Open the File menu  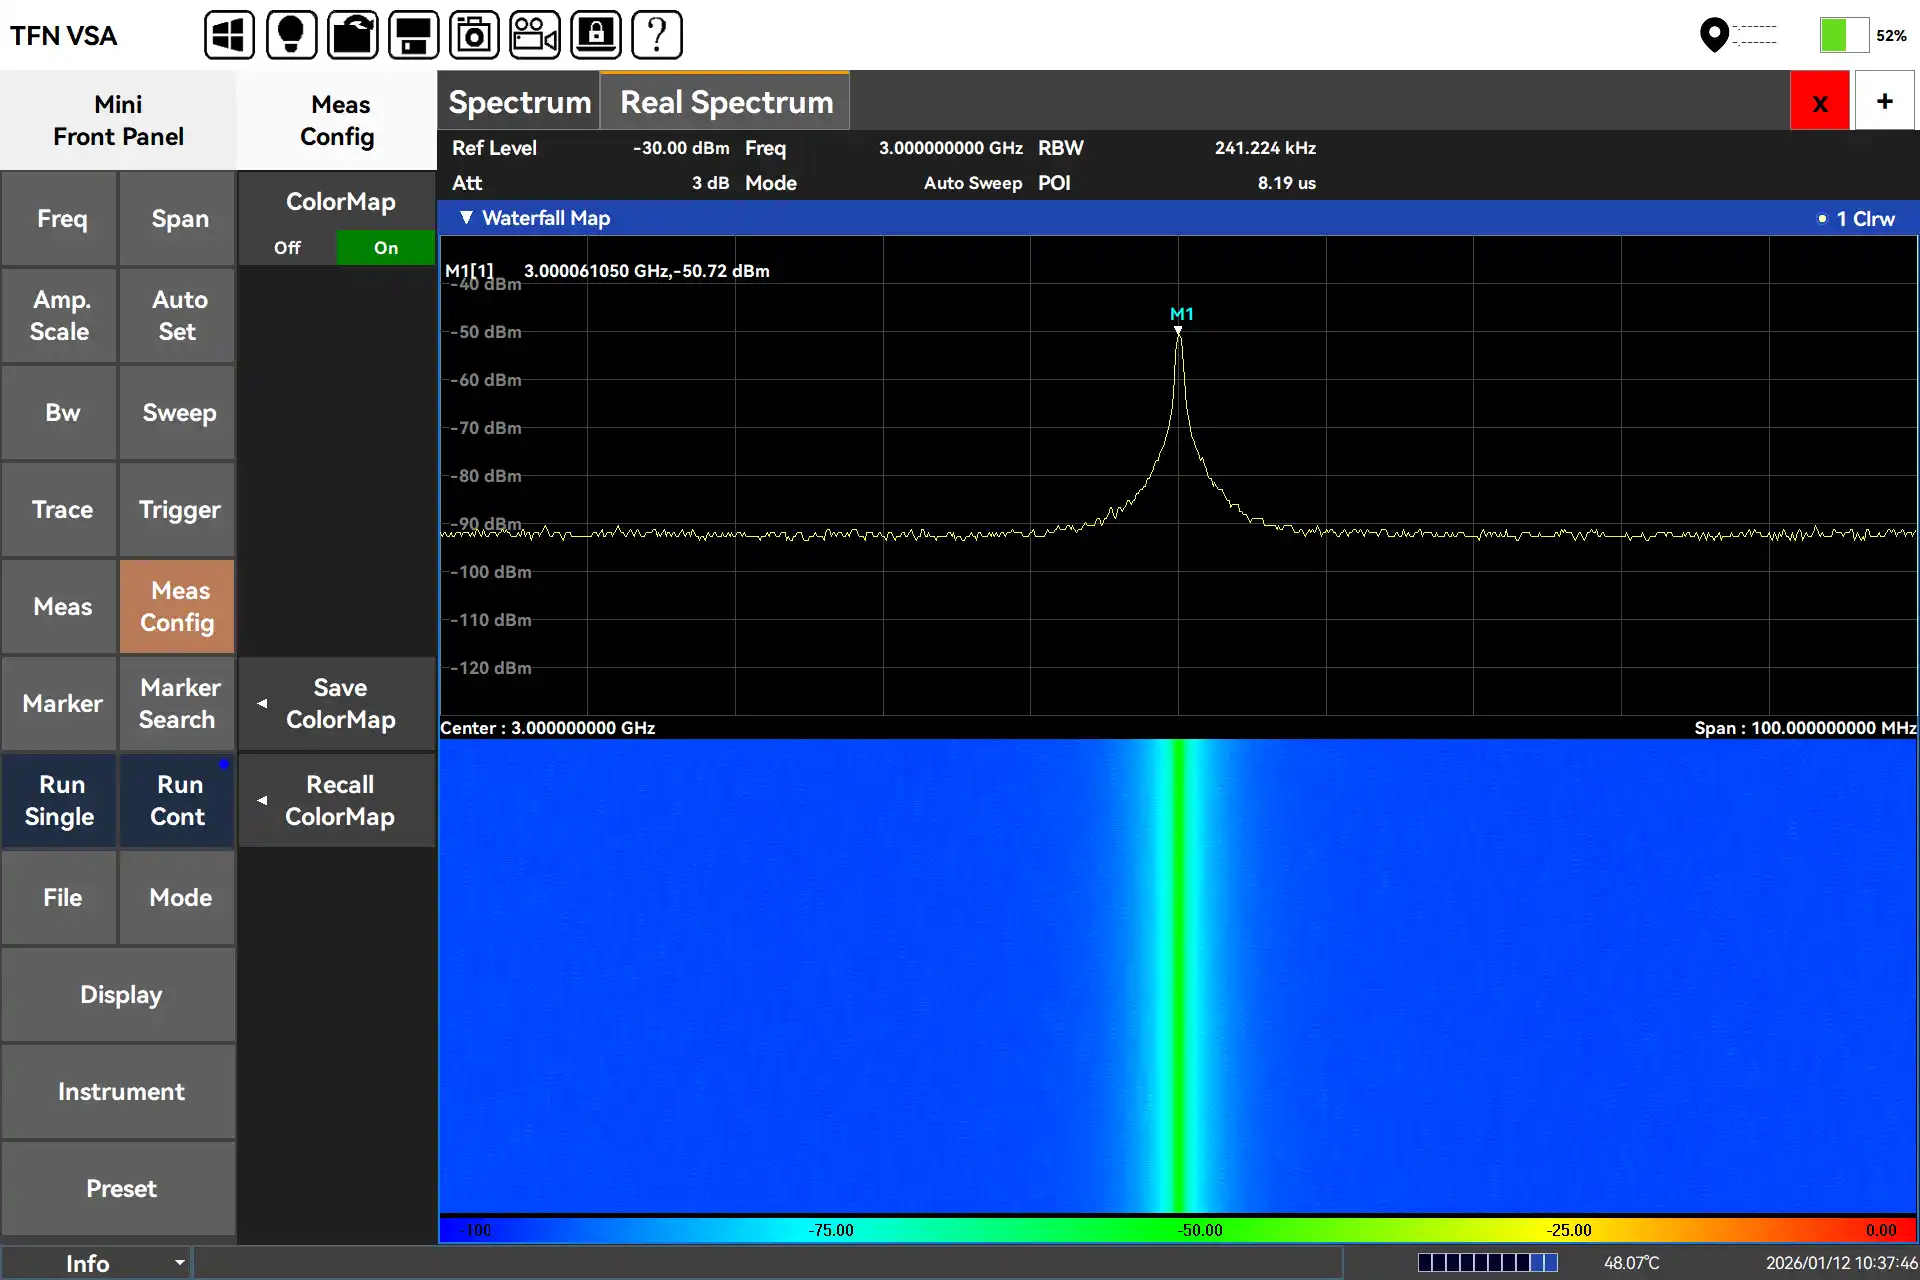(61, 897)
